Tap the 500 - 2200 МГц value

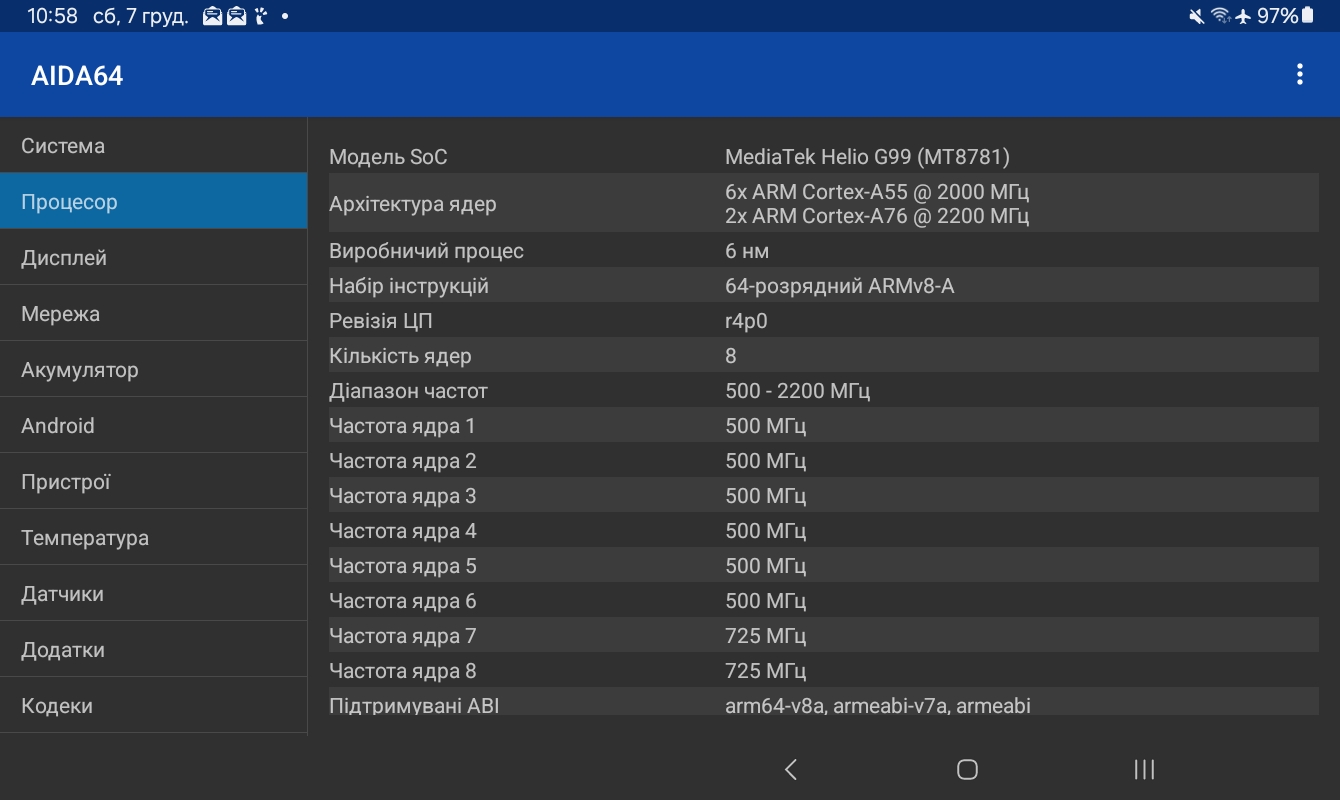pyautogui.click(x=797, y=391)
